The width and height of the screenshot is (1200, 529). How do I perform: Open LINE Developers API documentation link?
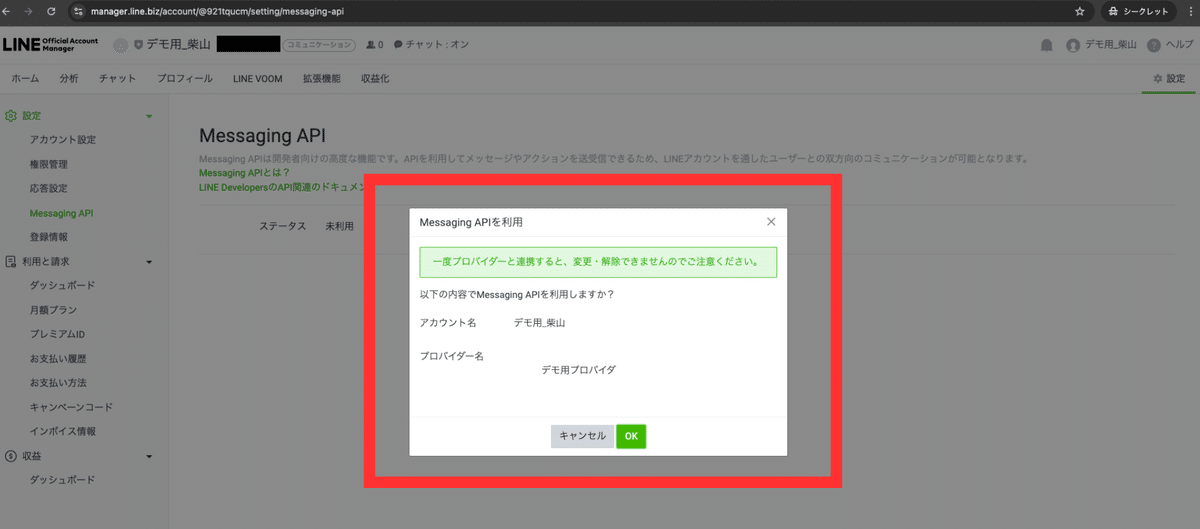[281, 187]
